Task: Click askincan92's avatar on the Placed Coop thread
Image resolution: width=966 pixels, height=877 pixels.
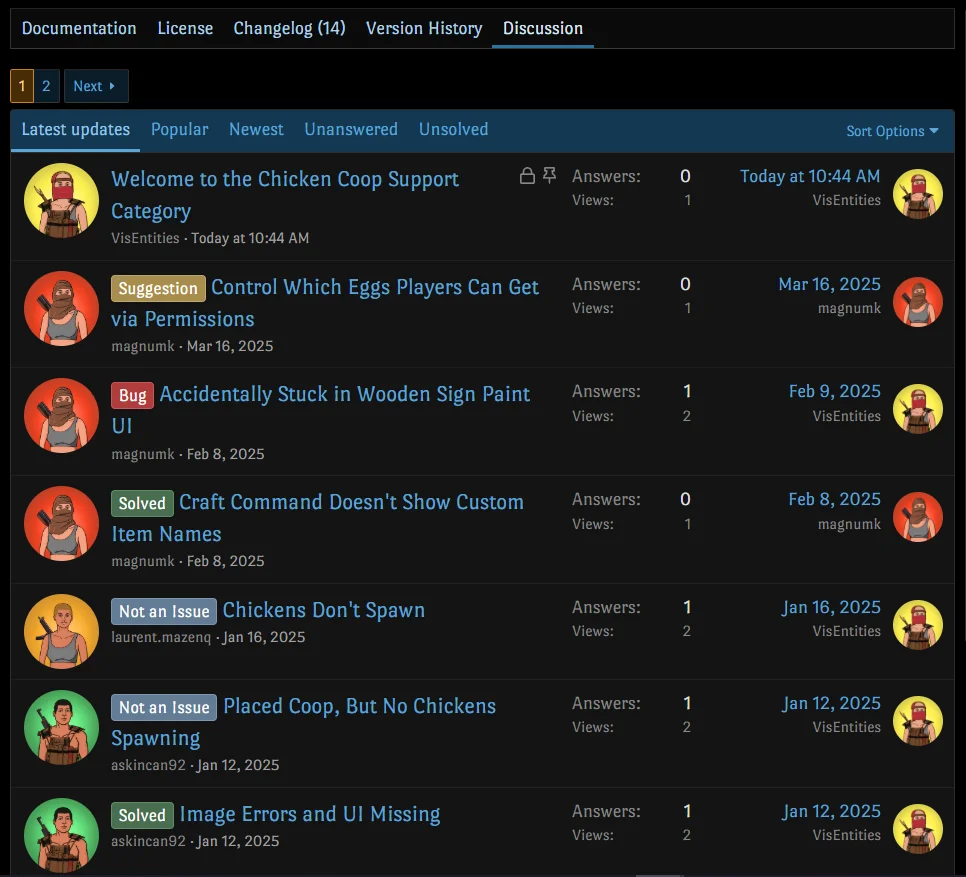Action: (x=61, y=728)
